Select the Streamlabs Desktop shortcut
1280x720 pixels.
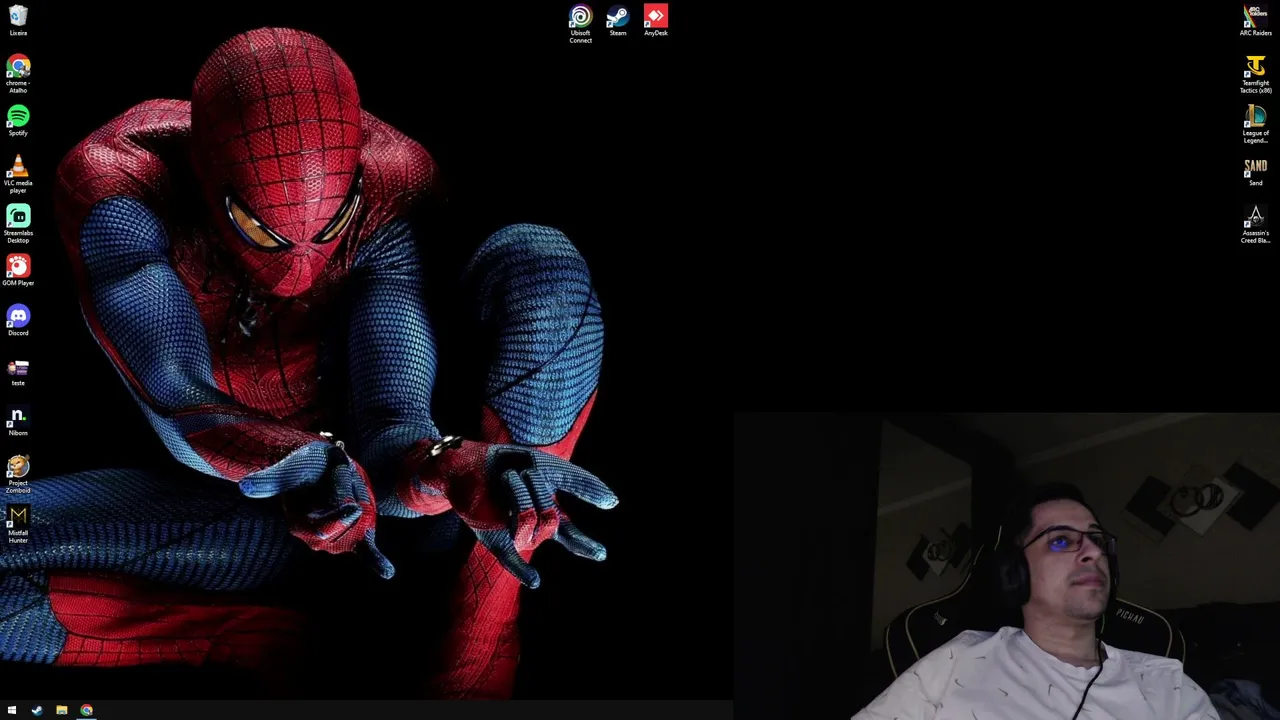pyautogui.click(x=18, y=224)
